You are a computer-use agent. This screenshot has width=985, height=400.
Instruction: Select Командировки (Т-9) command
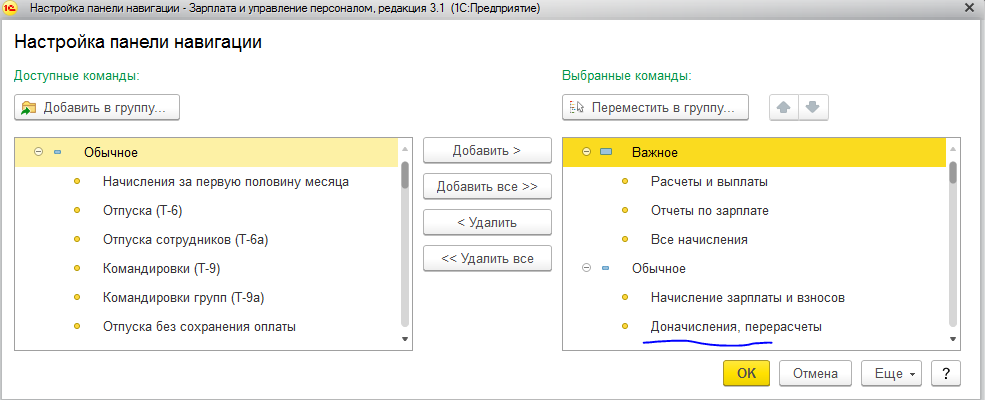161,269
